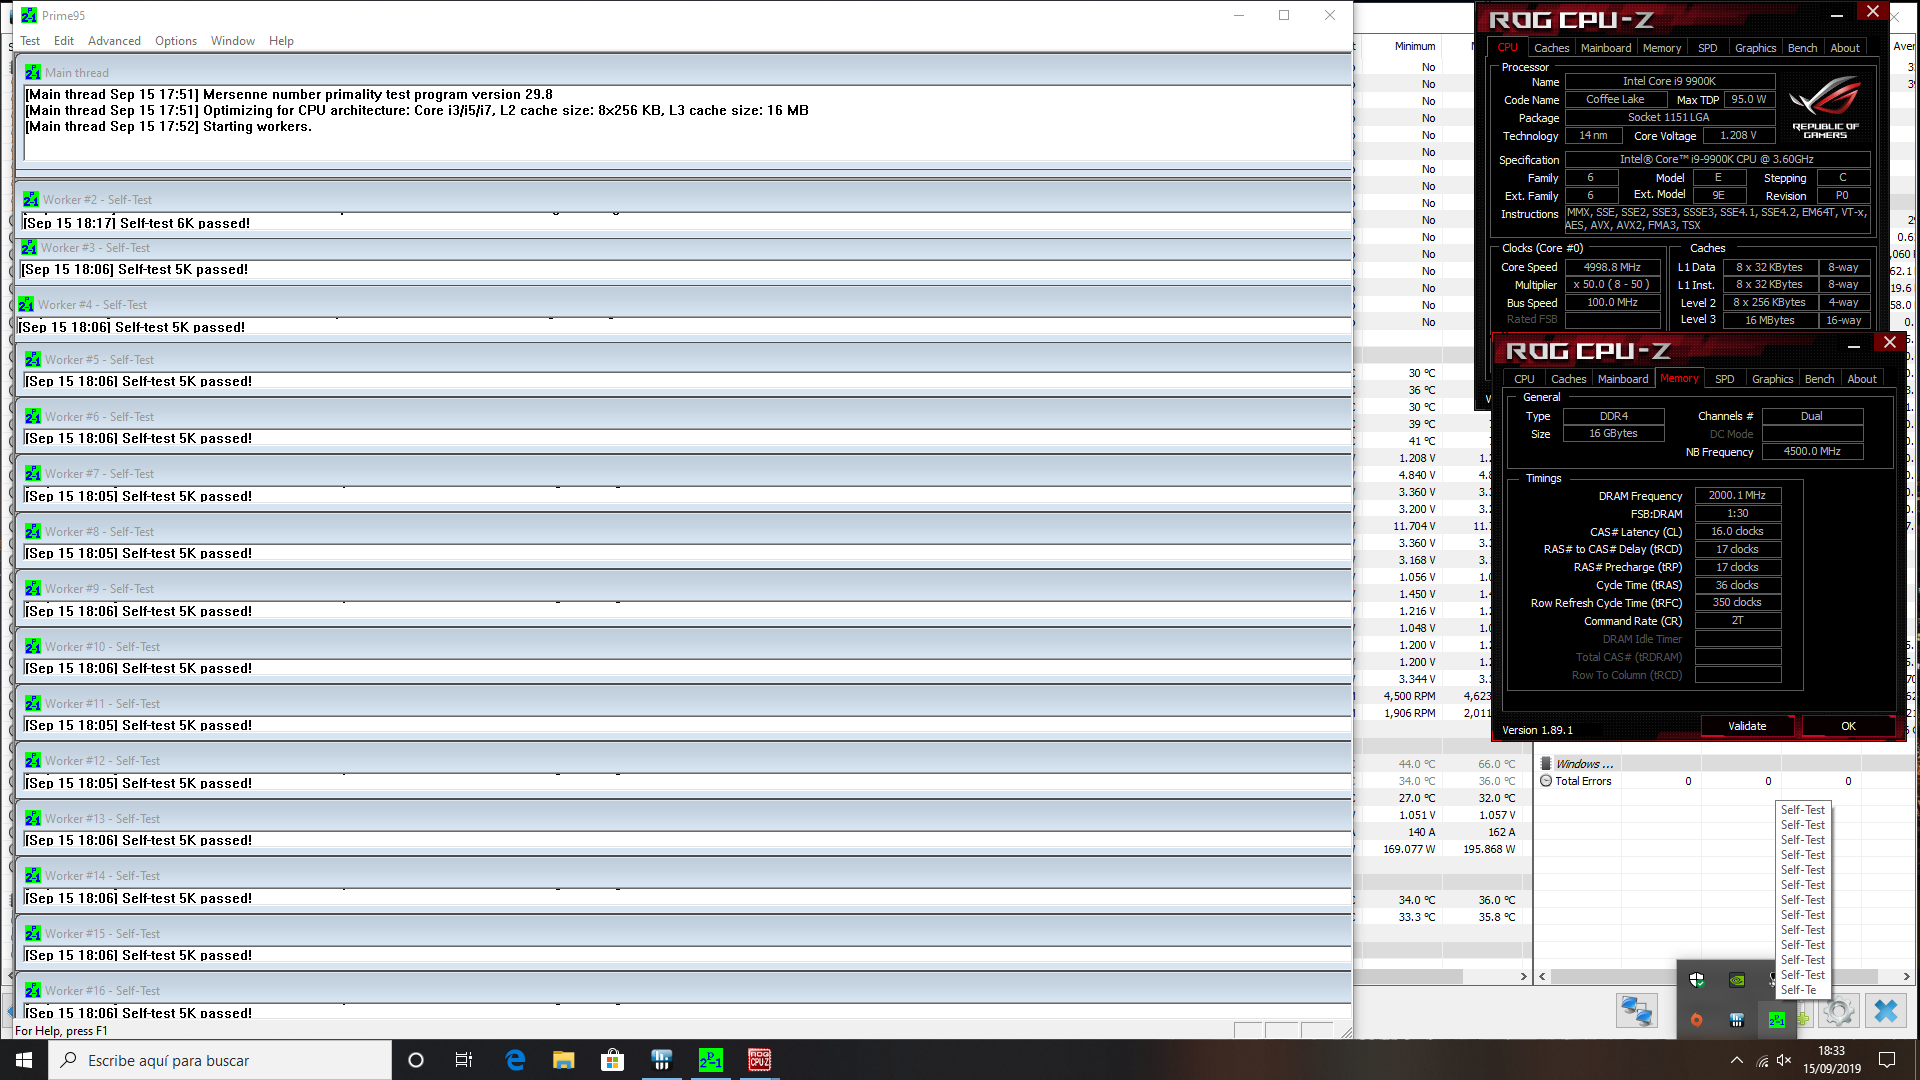Click the blue X button in HWiNFO
The width and height of the screenshot is (1920, 1080).
[x=1886, y=1012]
